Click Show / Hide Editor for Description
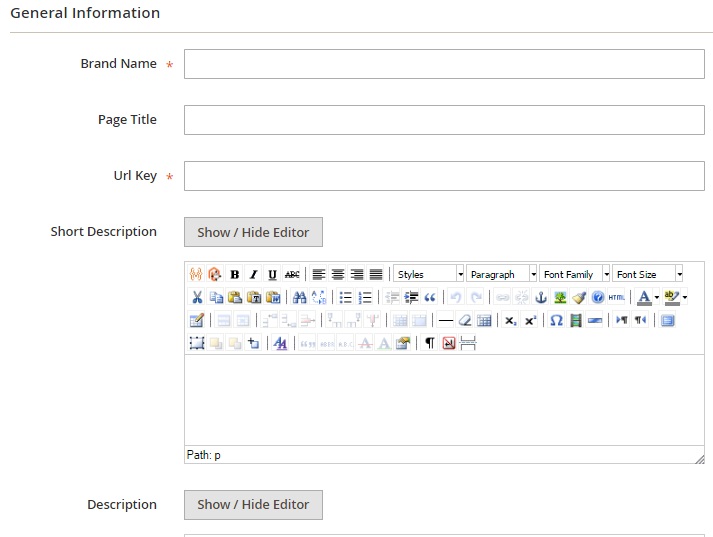The image size is (713, 537). coord(253,504)
